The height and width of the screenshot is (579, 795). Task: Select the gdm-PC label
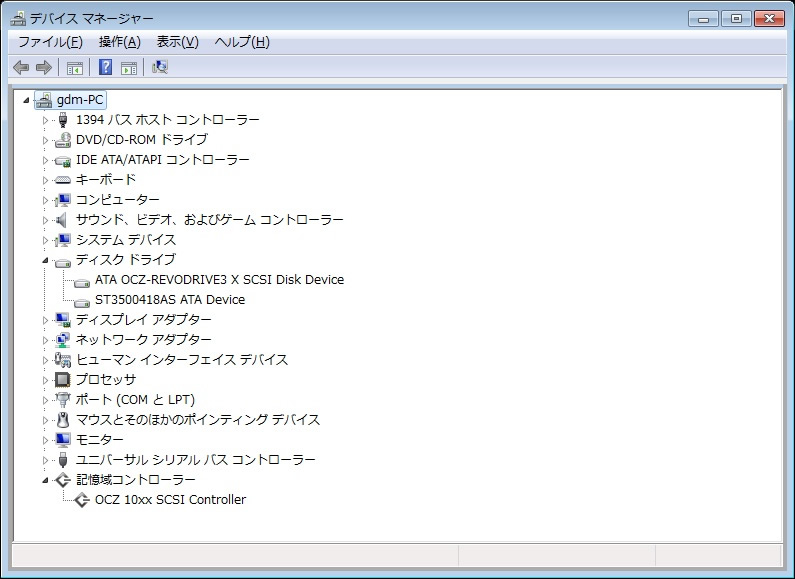[x=80, y=100]
